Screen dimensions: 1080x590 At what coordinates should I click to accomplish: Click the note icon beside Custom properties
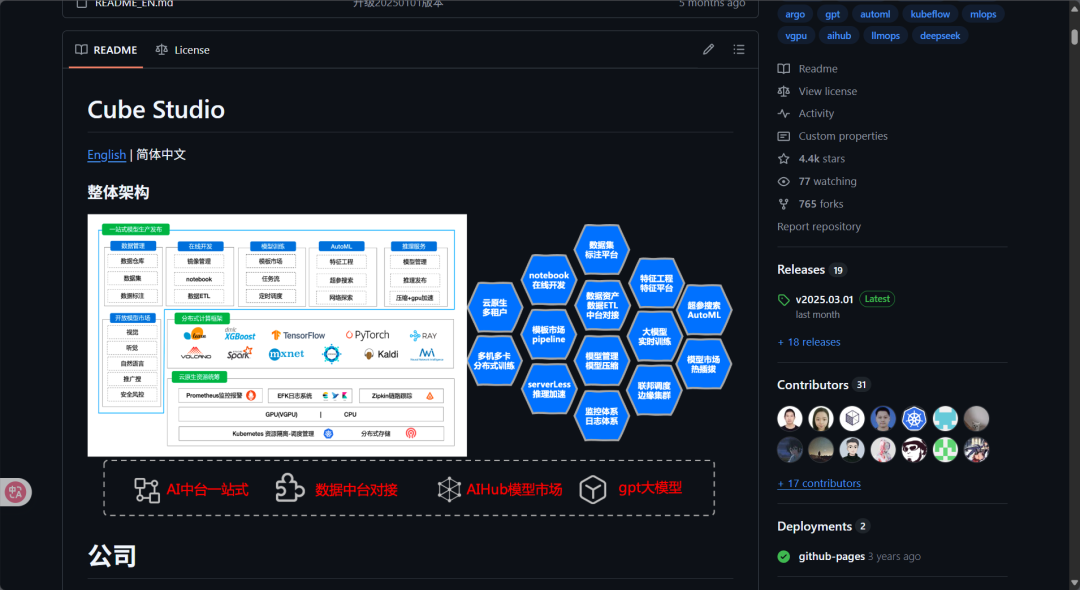784,136
